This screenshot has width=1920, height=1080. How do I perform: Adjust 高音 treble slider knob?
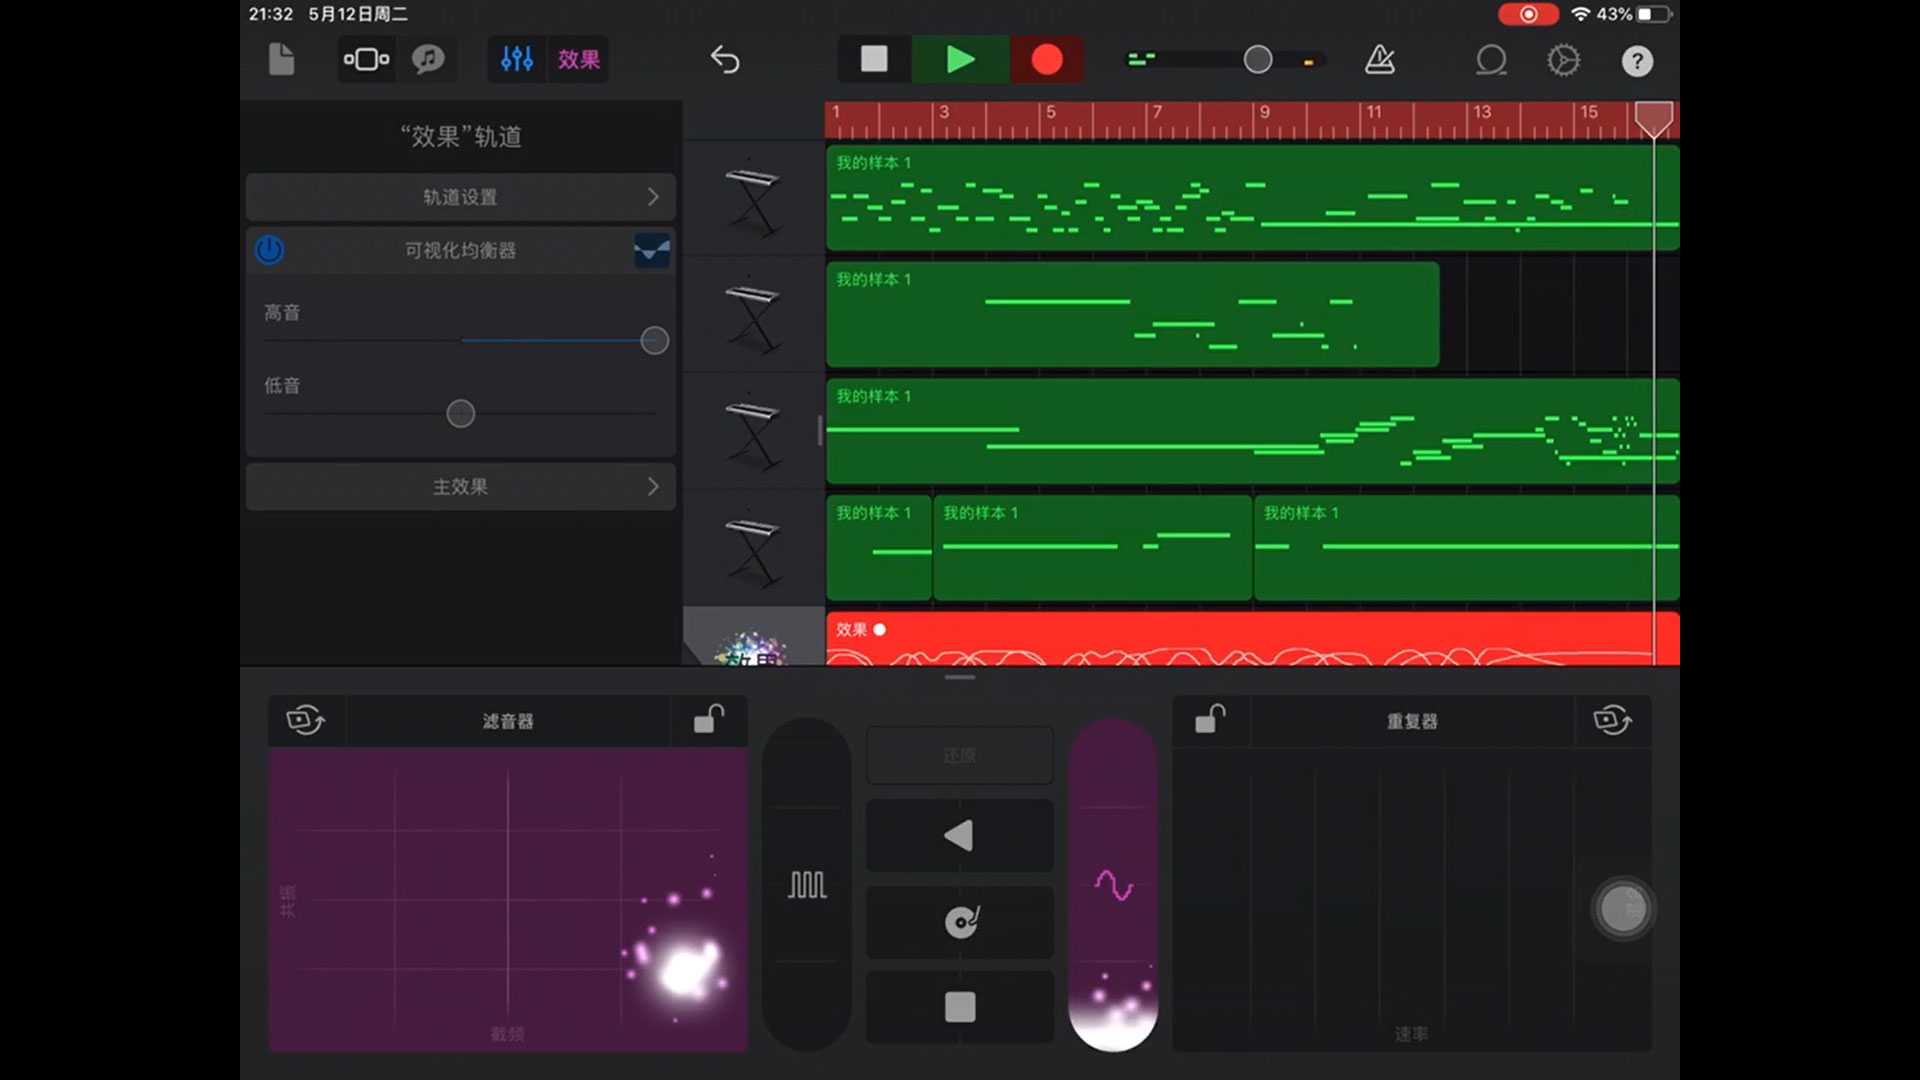(x=654, y=341)
